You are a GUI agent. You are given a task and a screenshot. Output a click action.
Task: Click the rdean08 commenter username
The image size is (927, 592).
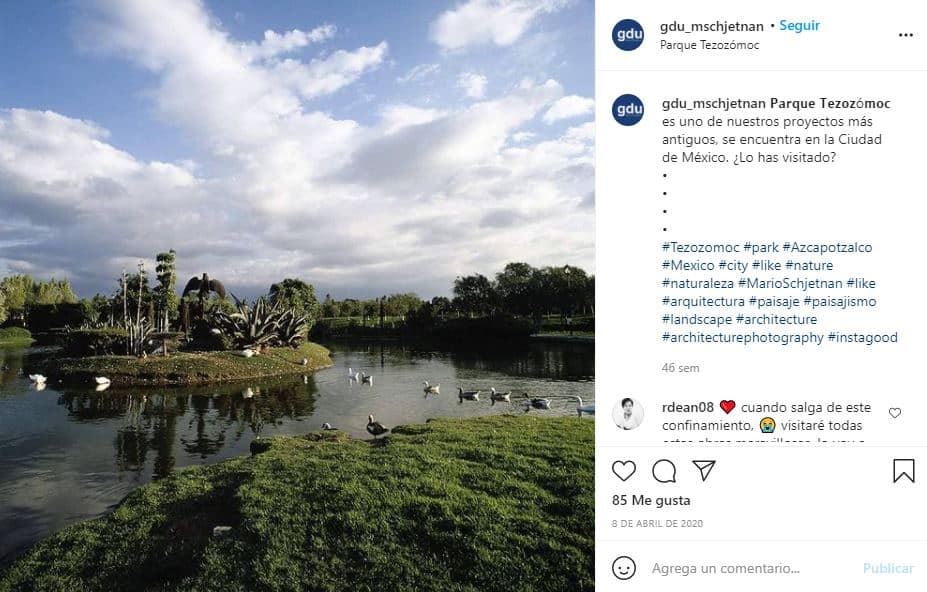coord(688,407)
